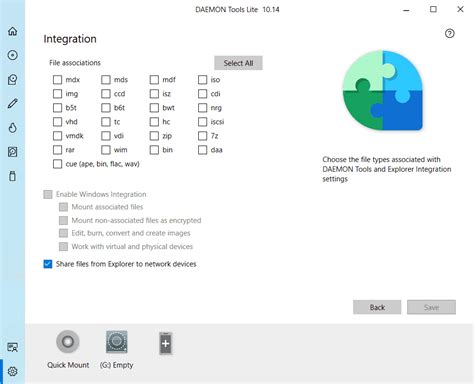The width and height of the screenshot is (474, 384).
Task: Click the Integration heading text
Action: coord(70,39)
